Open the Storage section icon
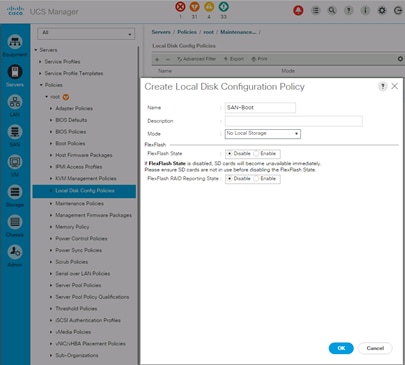405x365 pixels. tap(15, 192)
